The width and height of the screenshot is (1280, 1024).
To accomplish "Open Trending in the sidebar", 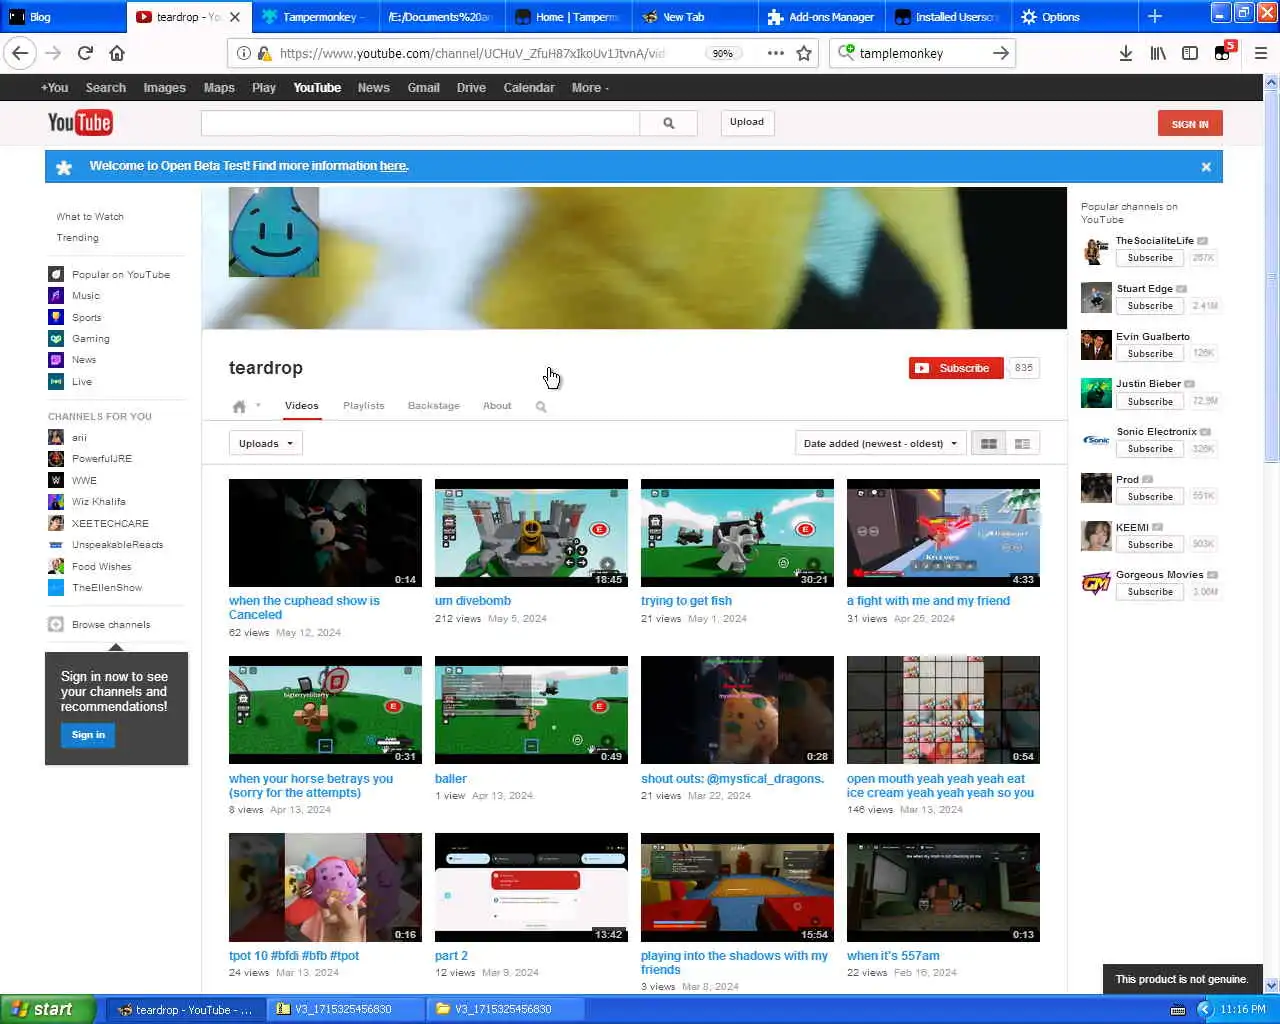I will click(77, 238).
